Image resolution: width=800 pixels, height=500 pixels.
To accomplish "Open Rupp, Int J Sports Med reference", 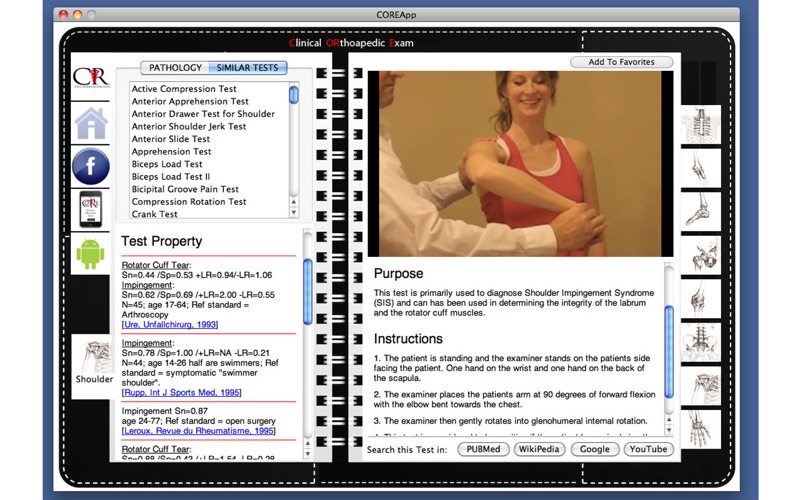I will coord(182,392).
